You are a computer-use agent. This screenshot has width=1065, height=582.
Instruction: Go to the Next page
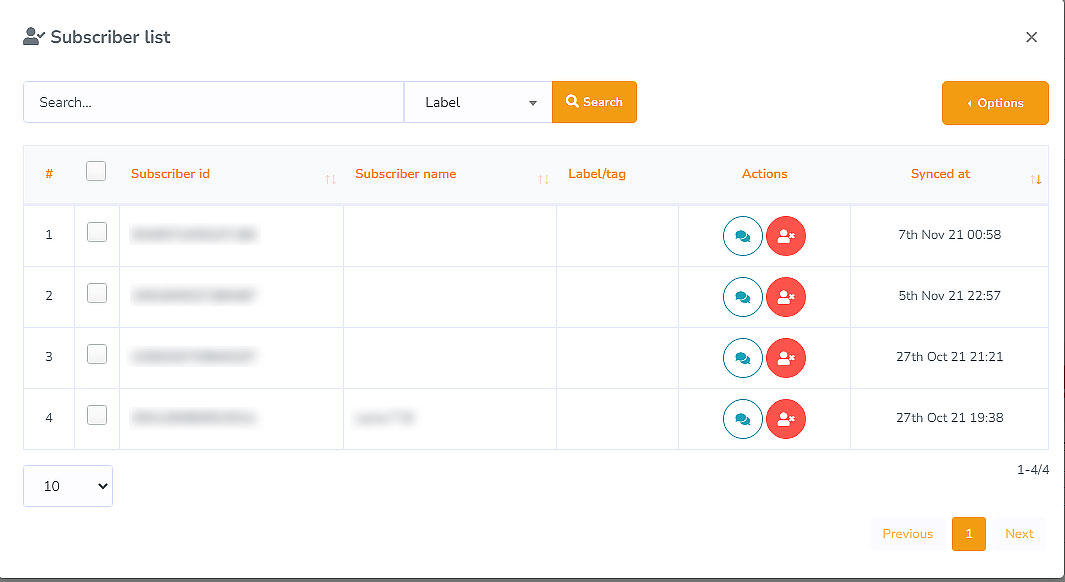pos(1019,534)
